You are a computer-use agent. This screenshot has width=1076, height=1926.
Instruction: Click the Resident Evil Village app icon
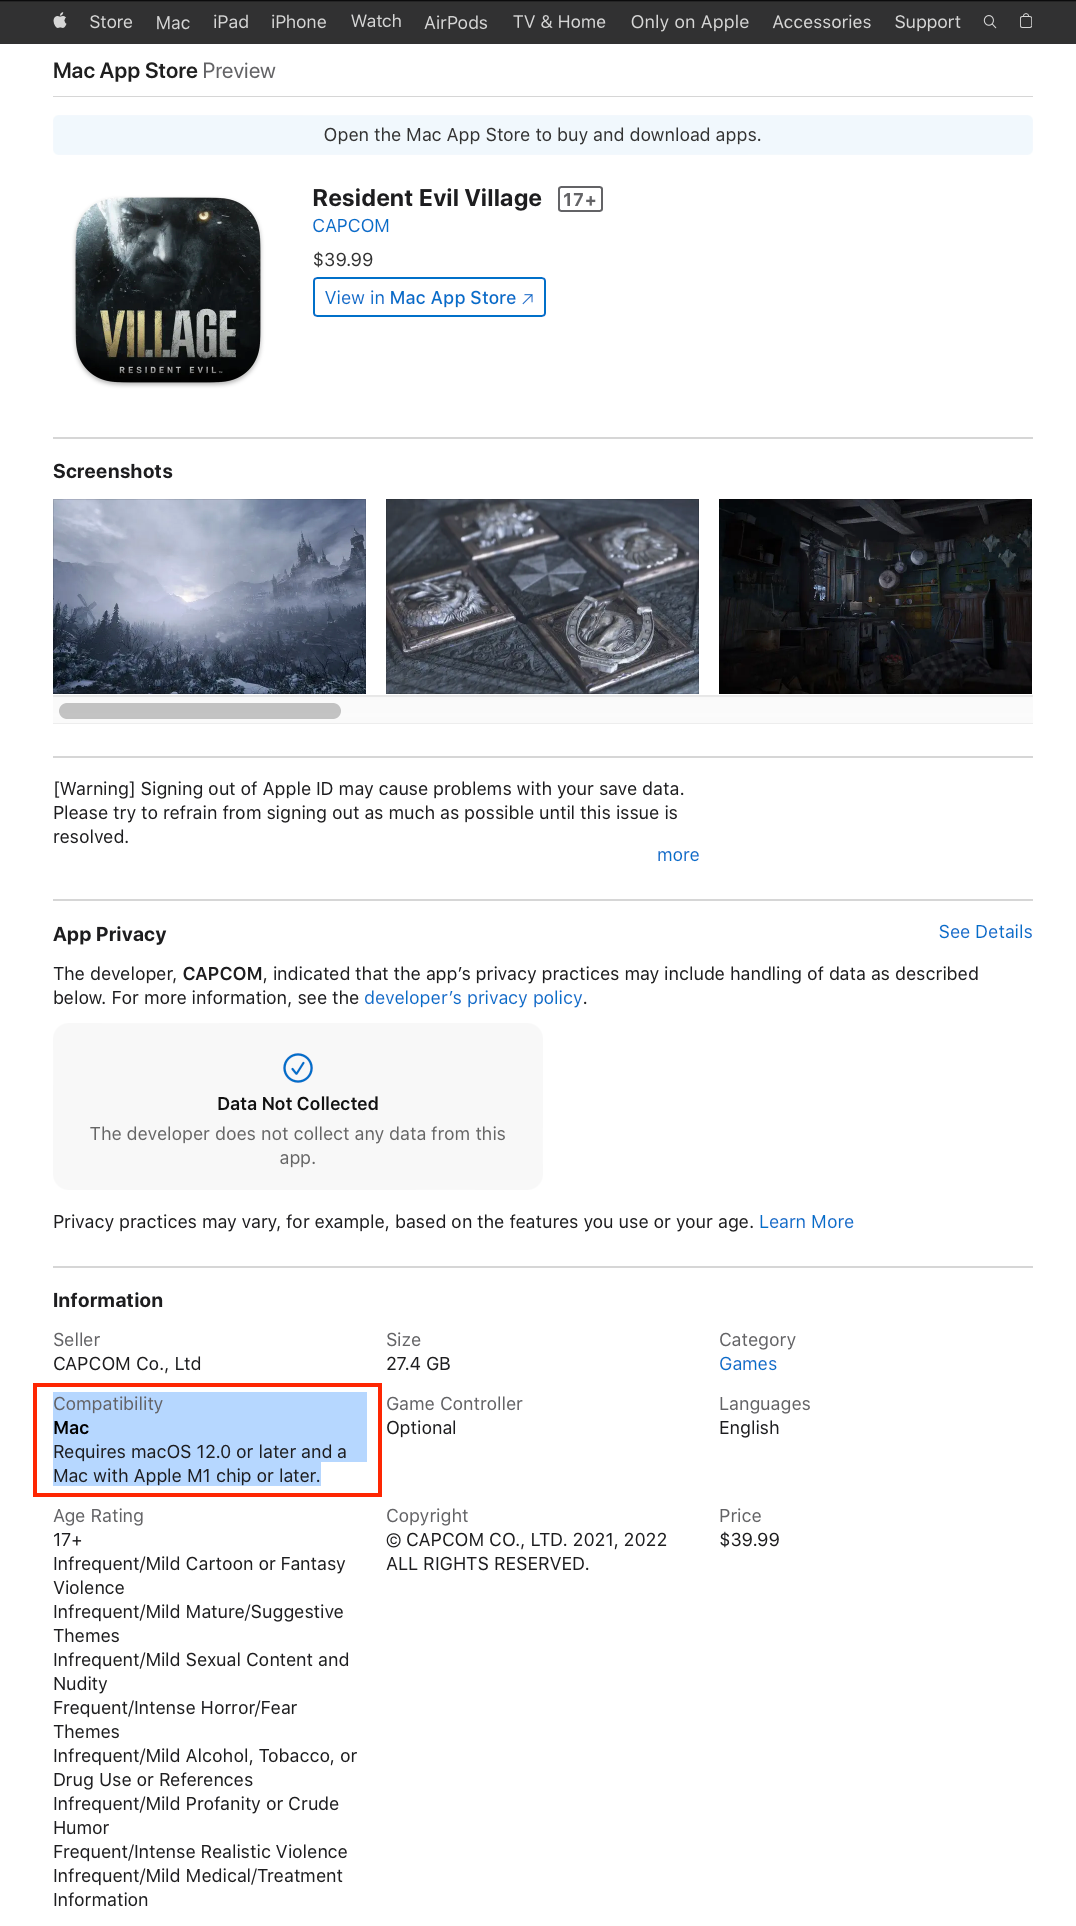(x=168, y=290)
